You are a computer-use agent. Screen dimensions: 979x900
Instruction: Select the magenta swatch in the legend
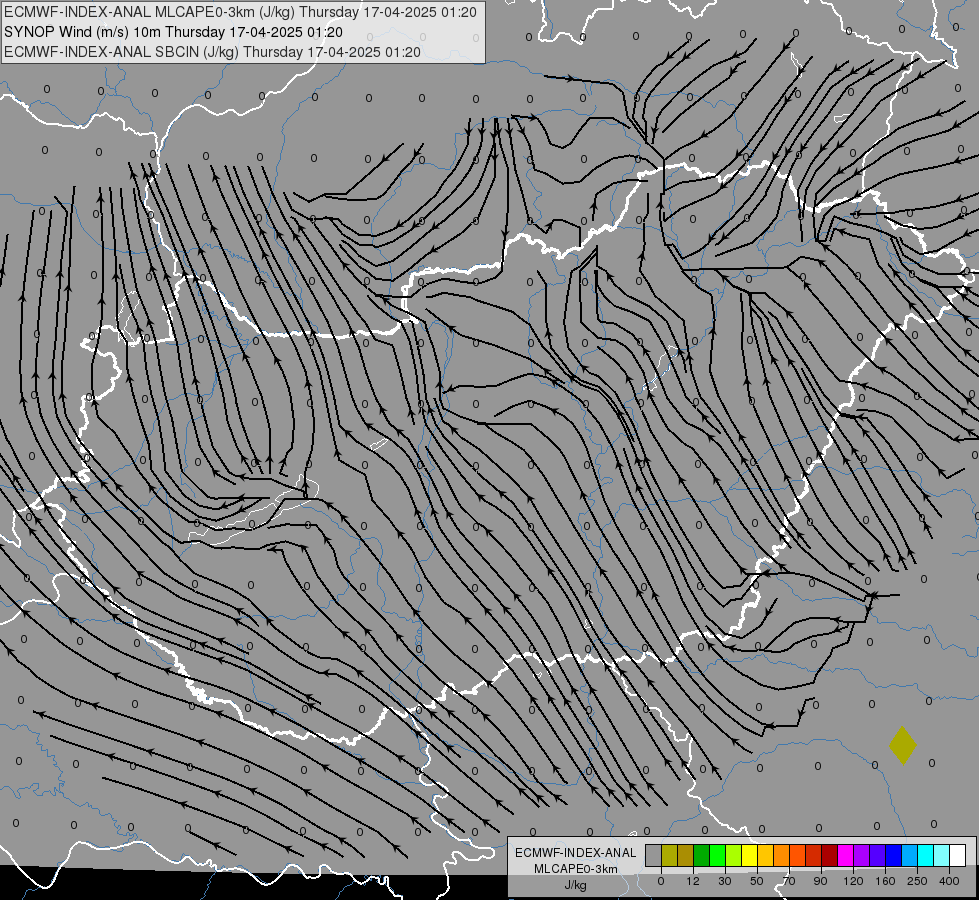tap(845, 856)
